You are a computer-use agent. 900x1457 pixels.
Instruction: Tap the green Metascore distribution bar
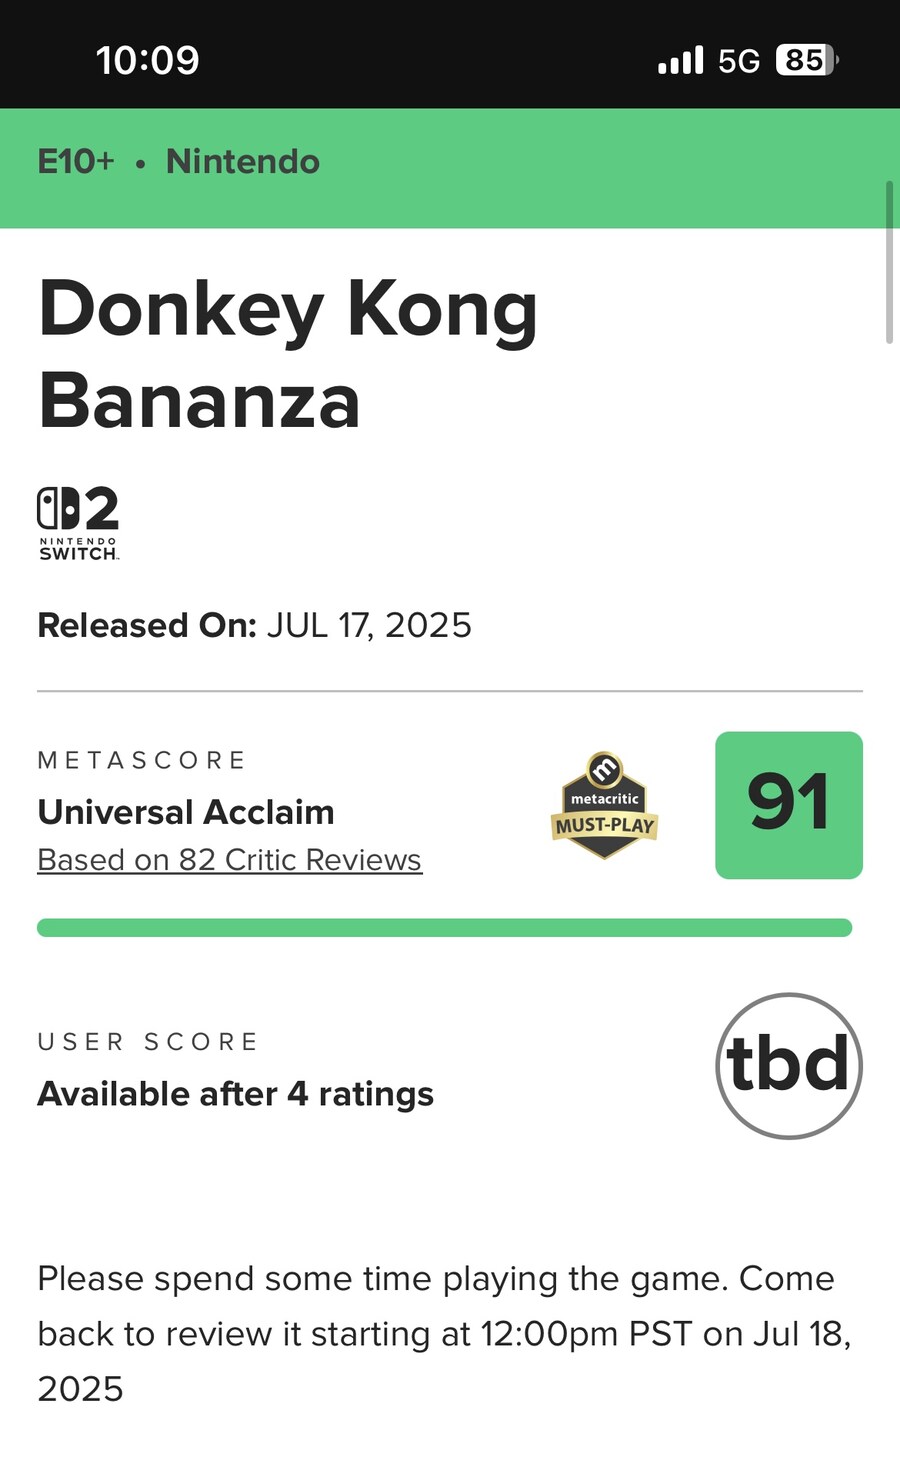click(444, 928)
